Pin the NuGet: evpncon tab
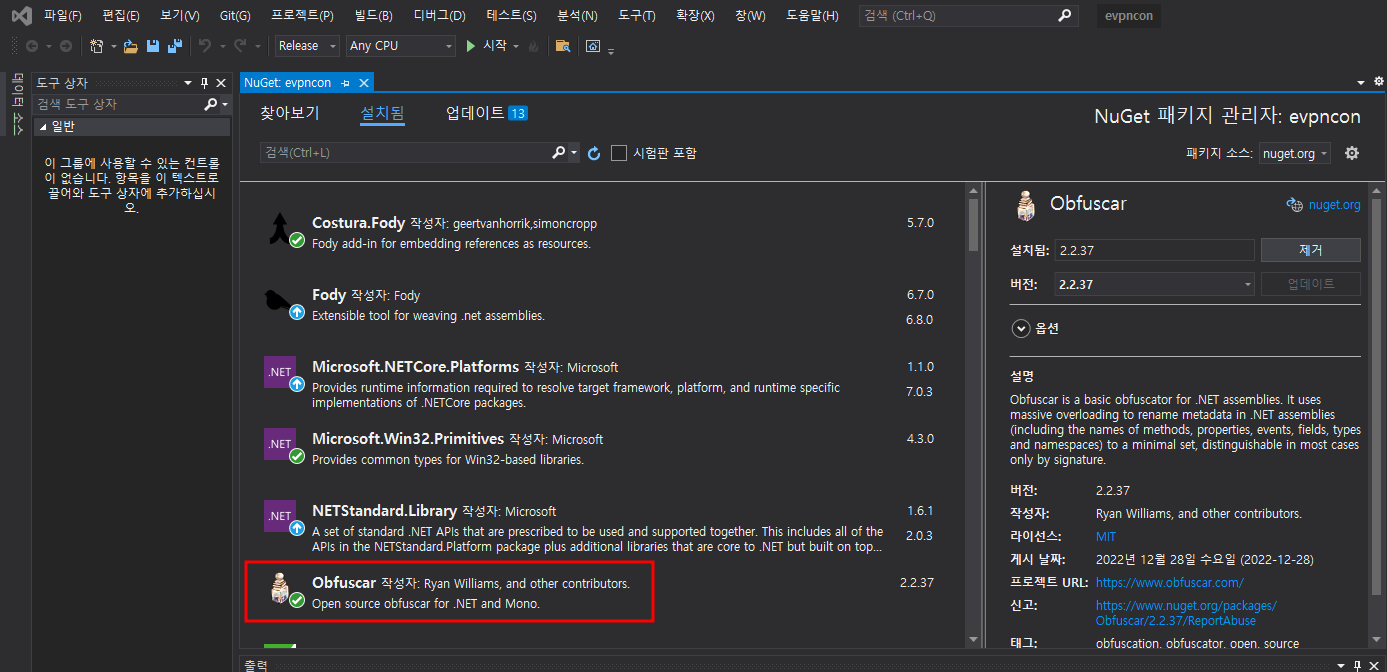Viewport: 1387px width, 672px height. pos(346,83)
